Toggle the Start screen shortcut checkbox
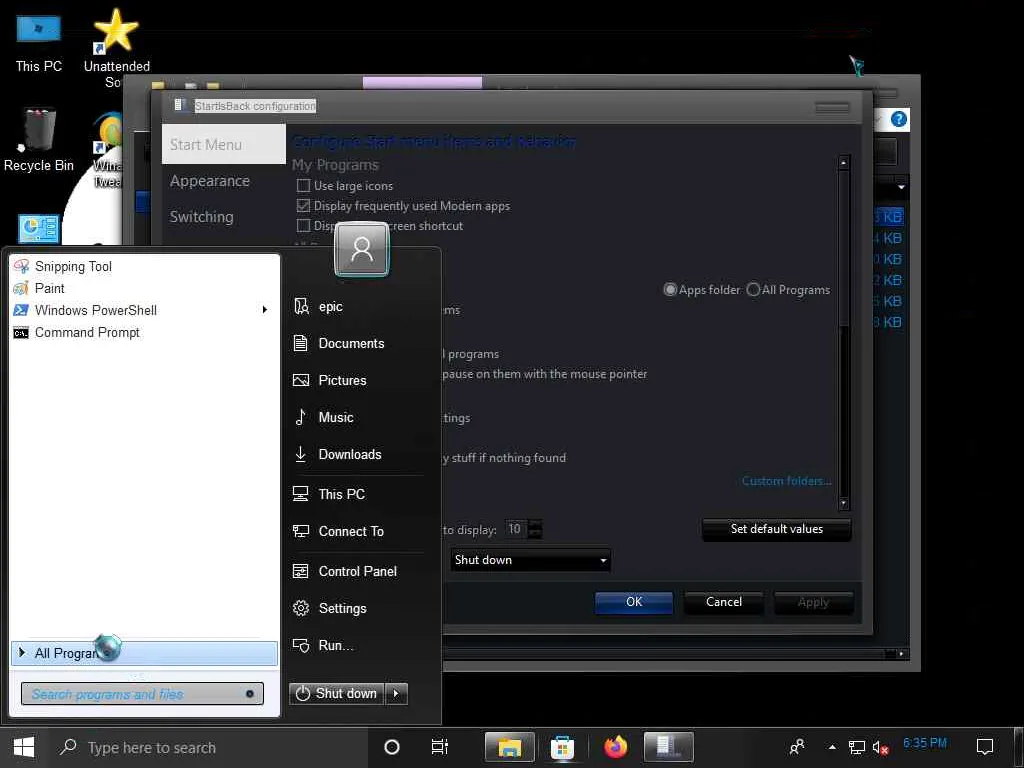The width and height of the screenshot is (1024, 768). pos(303,226)
